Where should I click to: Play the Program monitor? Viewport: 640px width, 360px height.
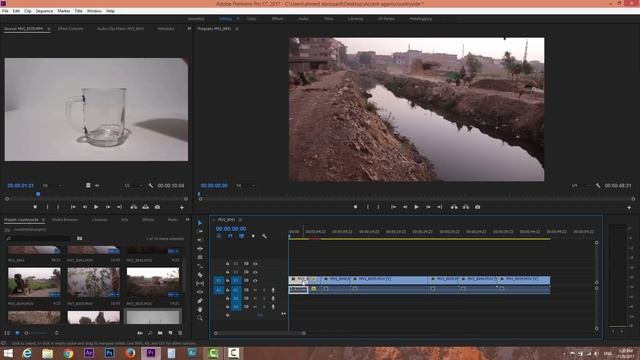[416, 207]
